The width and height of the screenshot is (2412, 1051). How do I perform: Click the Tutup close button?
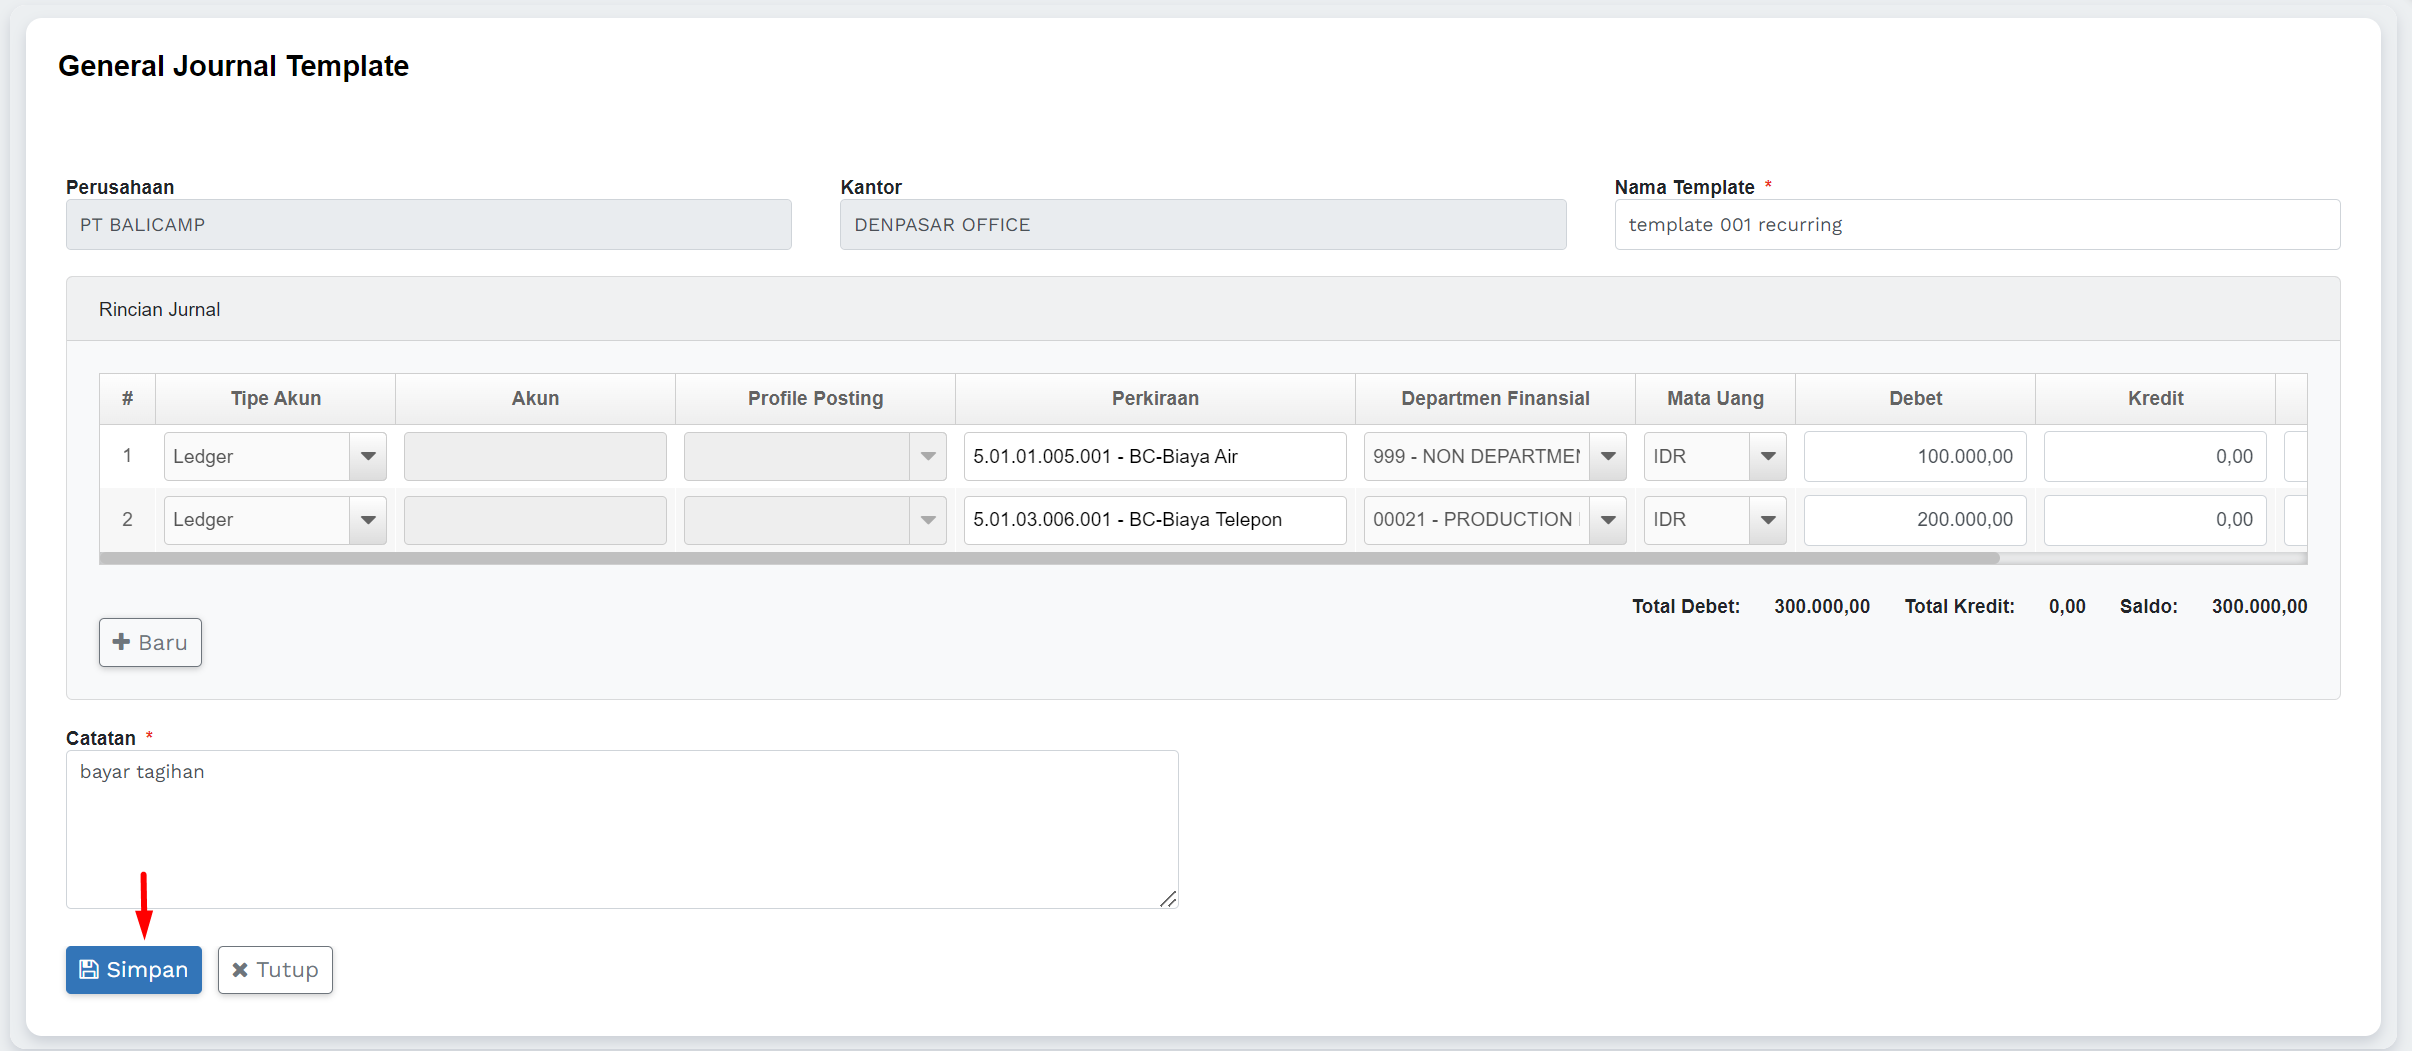click(x=275, y=970)
